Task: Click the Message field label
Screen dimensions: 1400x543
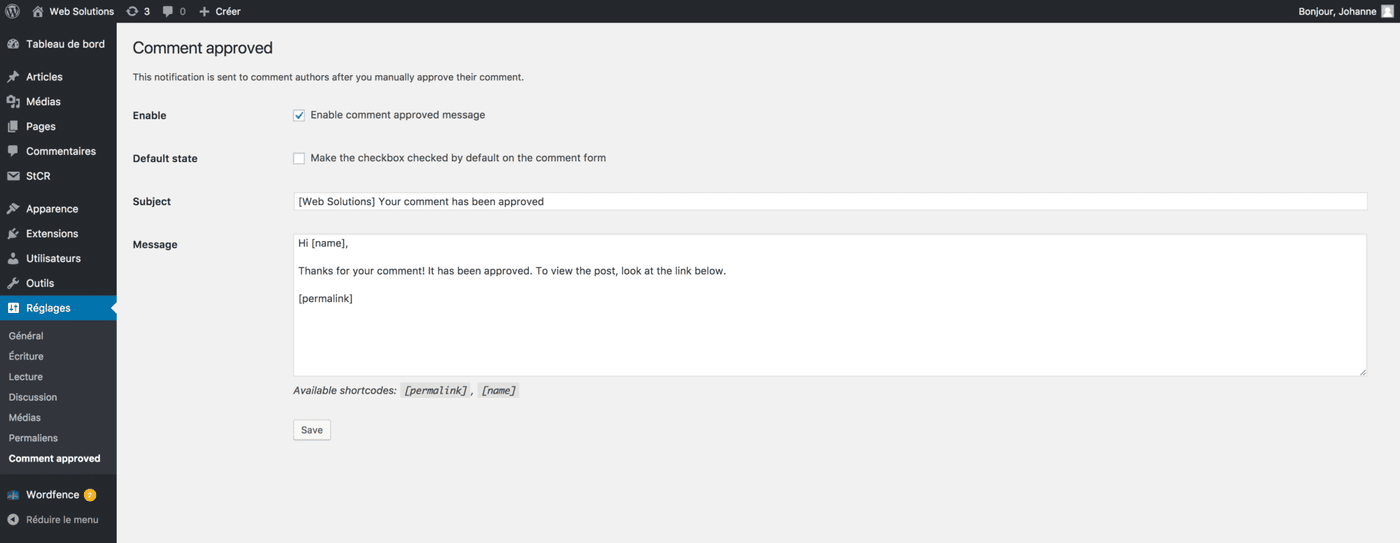Action: 155,245
